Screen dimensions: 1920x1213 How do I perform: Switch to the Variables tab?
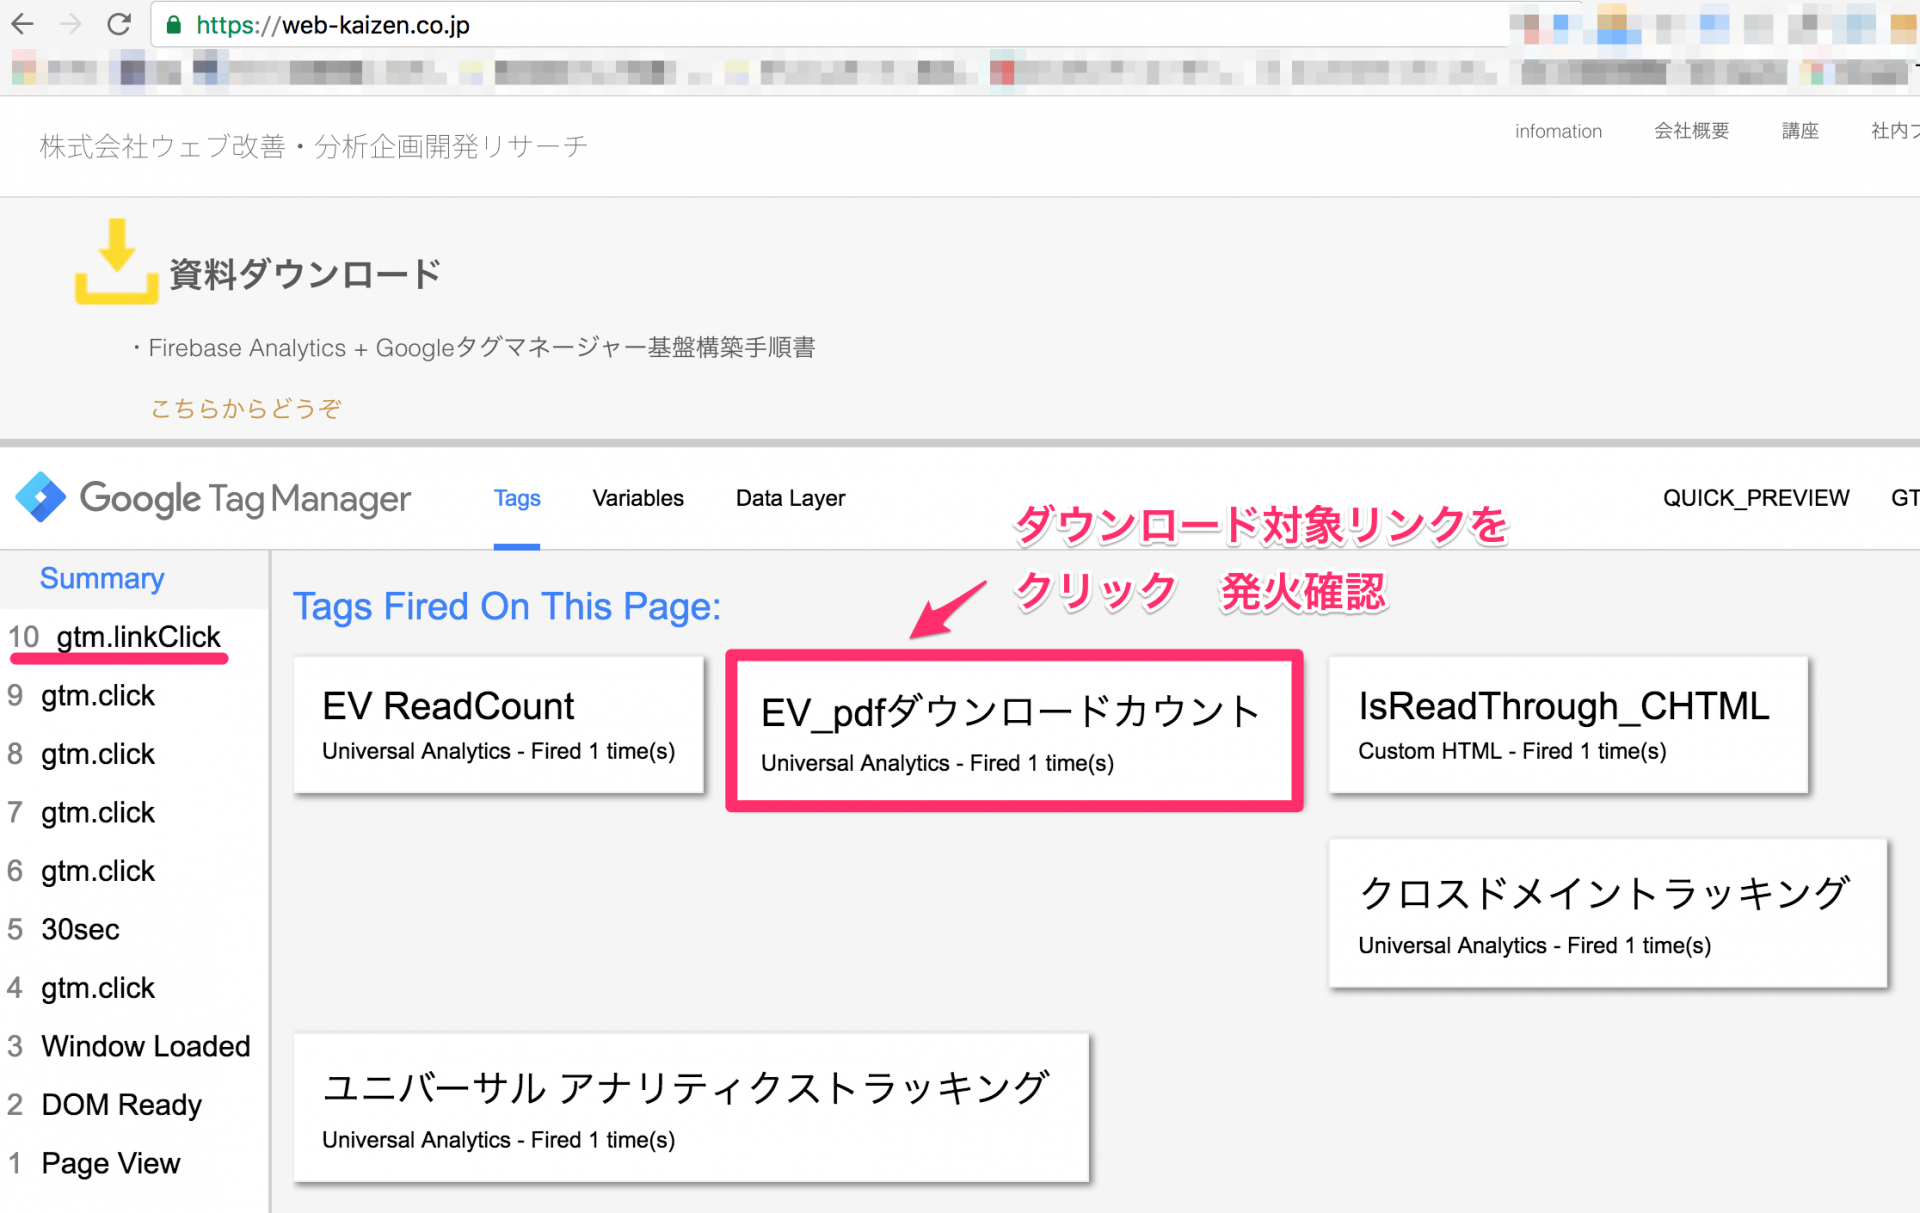click(638, 498)
